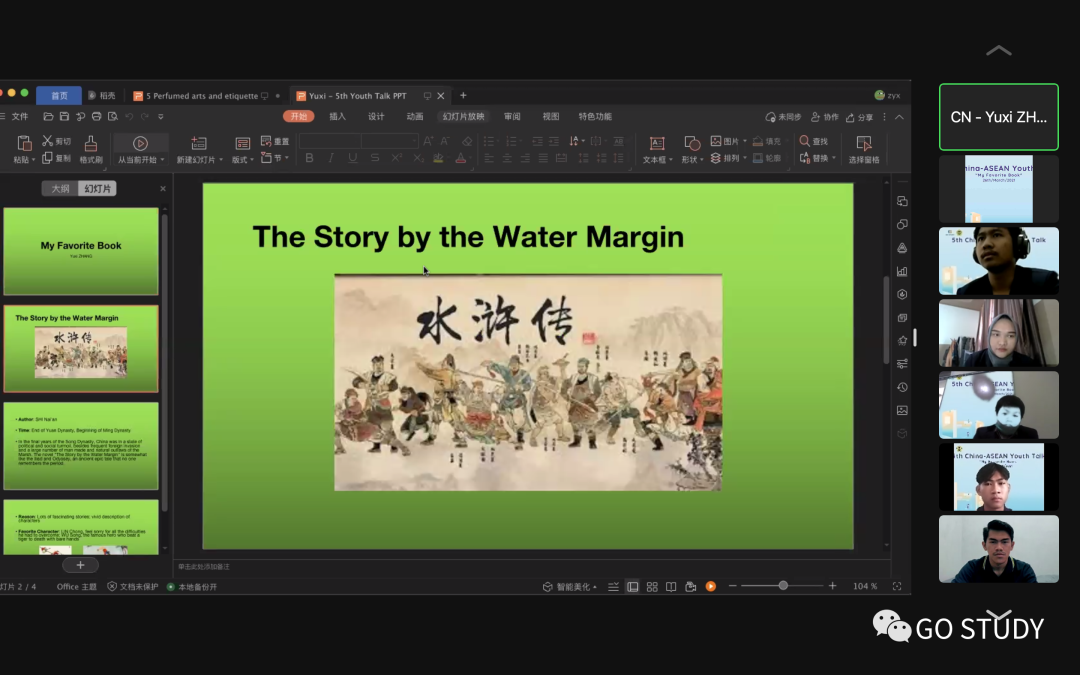Click the 未同步 (not synced) cloud button

(x=784, y=117)
